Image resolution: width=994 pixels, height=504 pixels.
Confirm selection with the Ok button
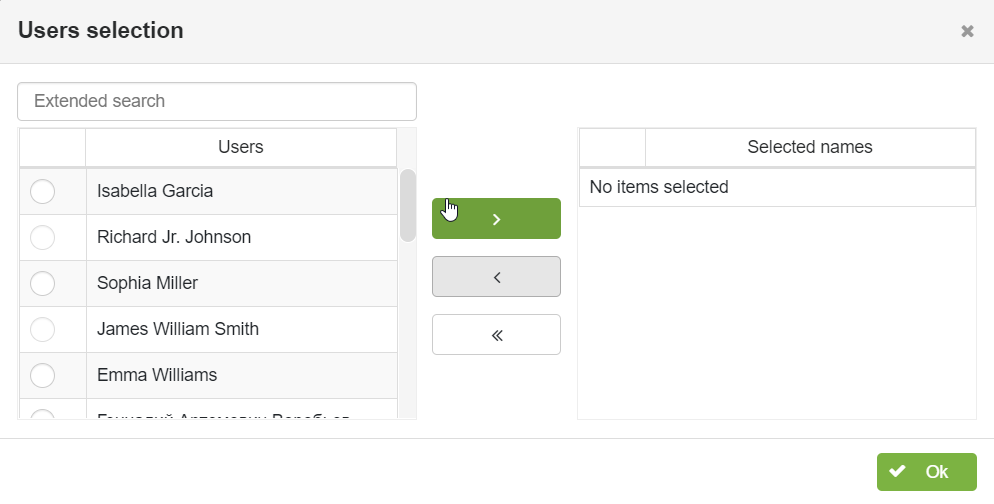(926, 472)
